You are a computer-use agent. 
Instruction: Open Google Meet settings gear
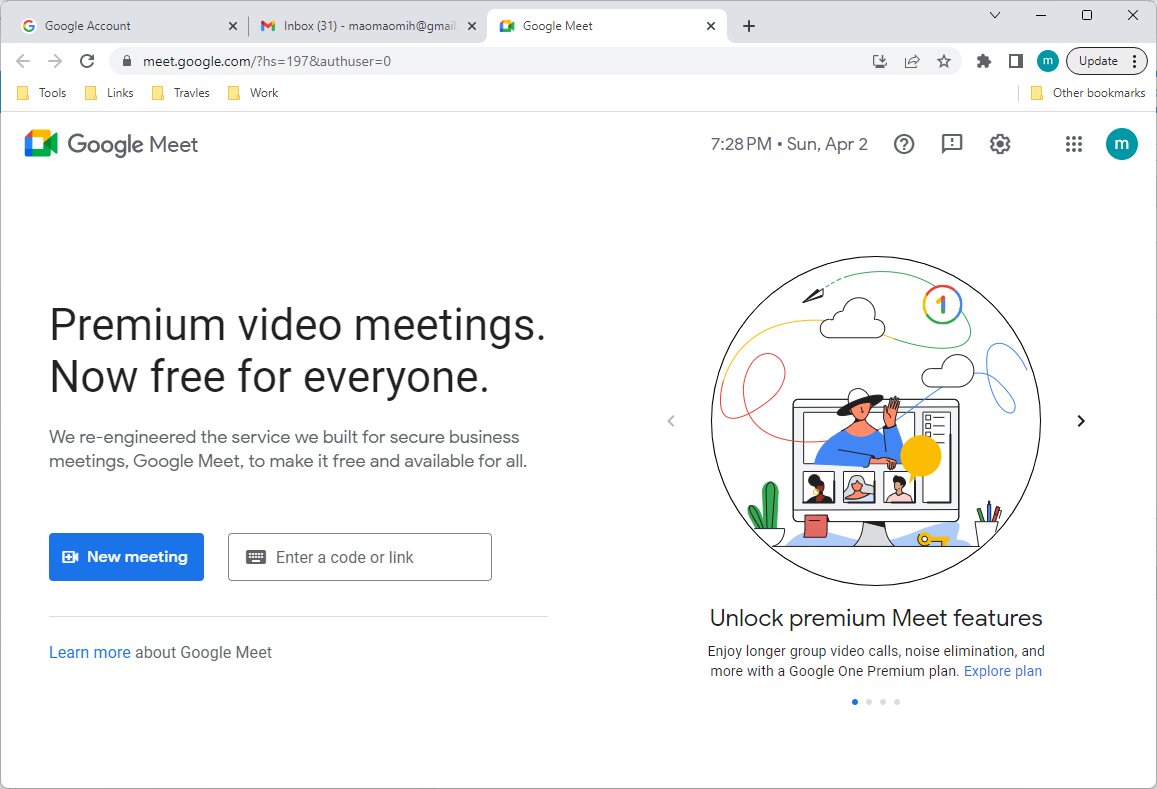coord(1000,144)
